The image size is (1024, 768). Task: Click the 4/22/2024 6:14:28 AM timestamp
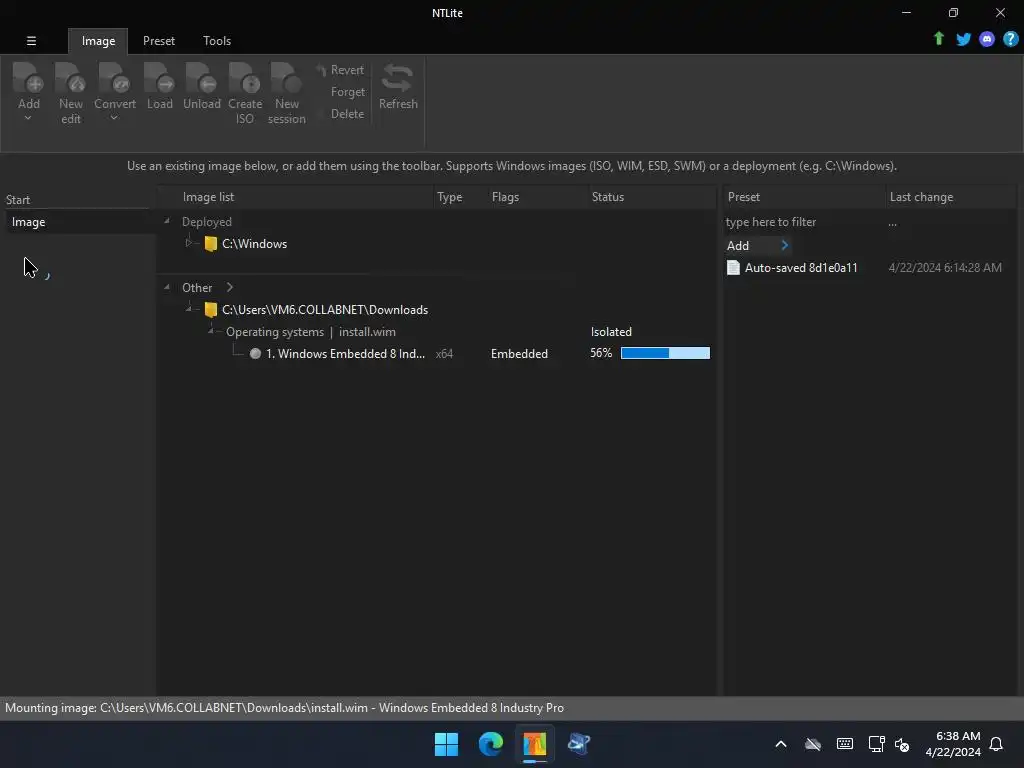pyautogui.click(x=944, y=268)
